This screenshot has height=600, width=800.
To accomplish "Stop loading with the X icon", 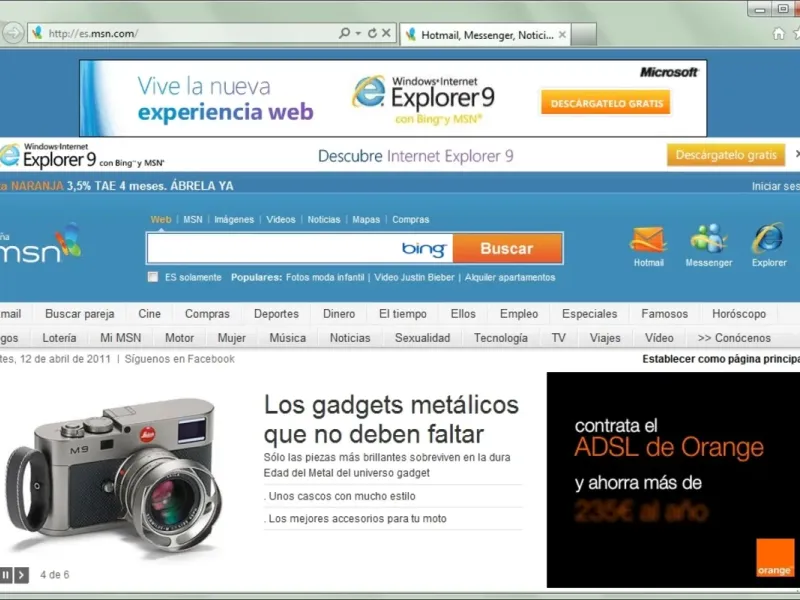I will click(x=386, y=33).
